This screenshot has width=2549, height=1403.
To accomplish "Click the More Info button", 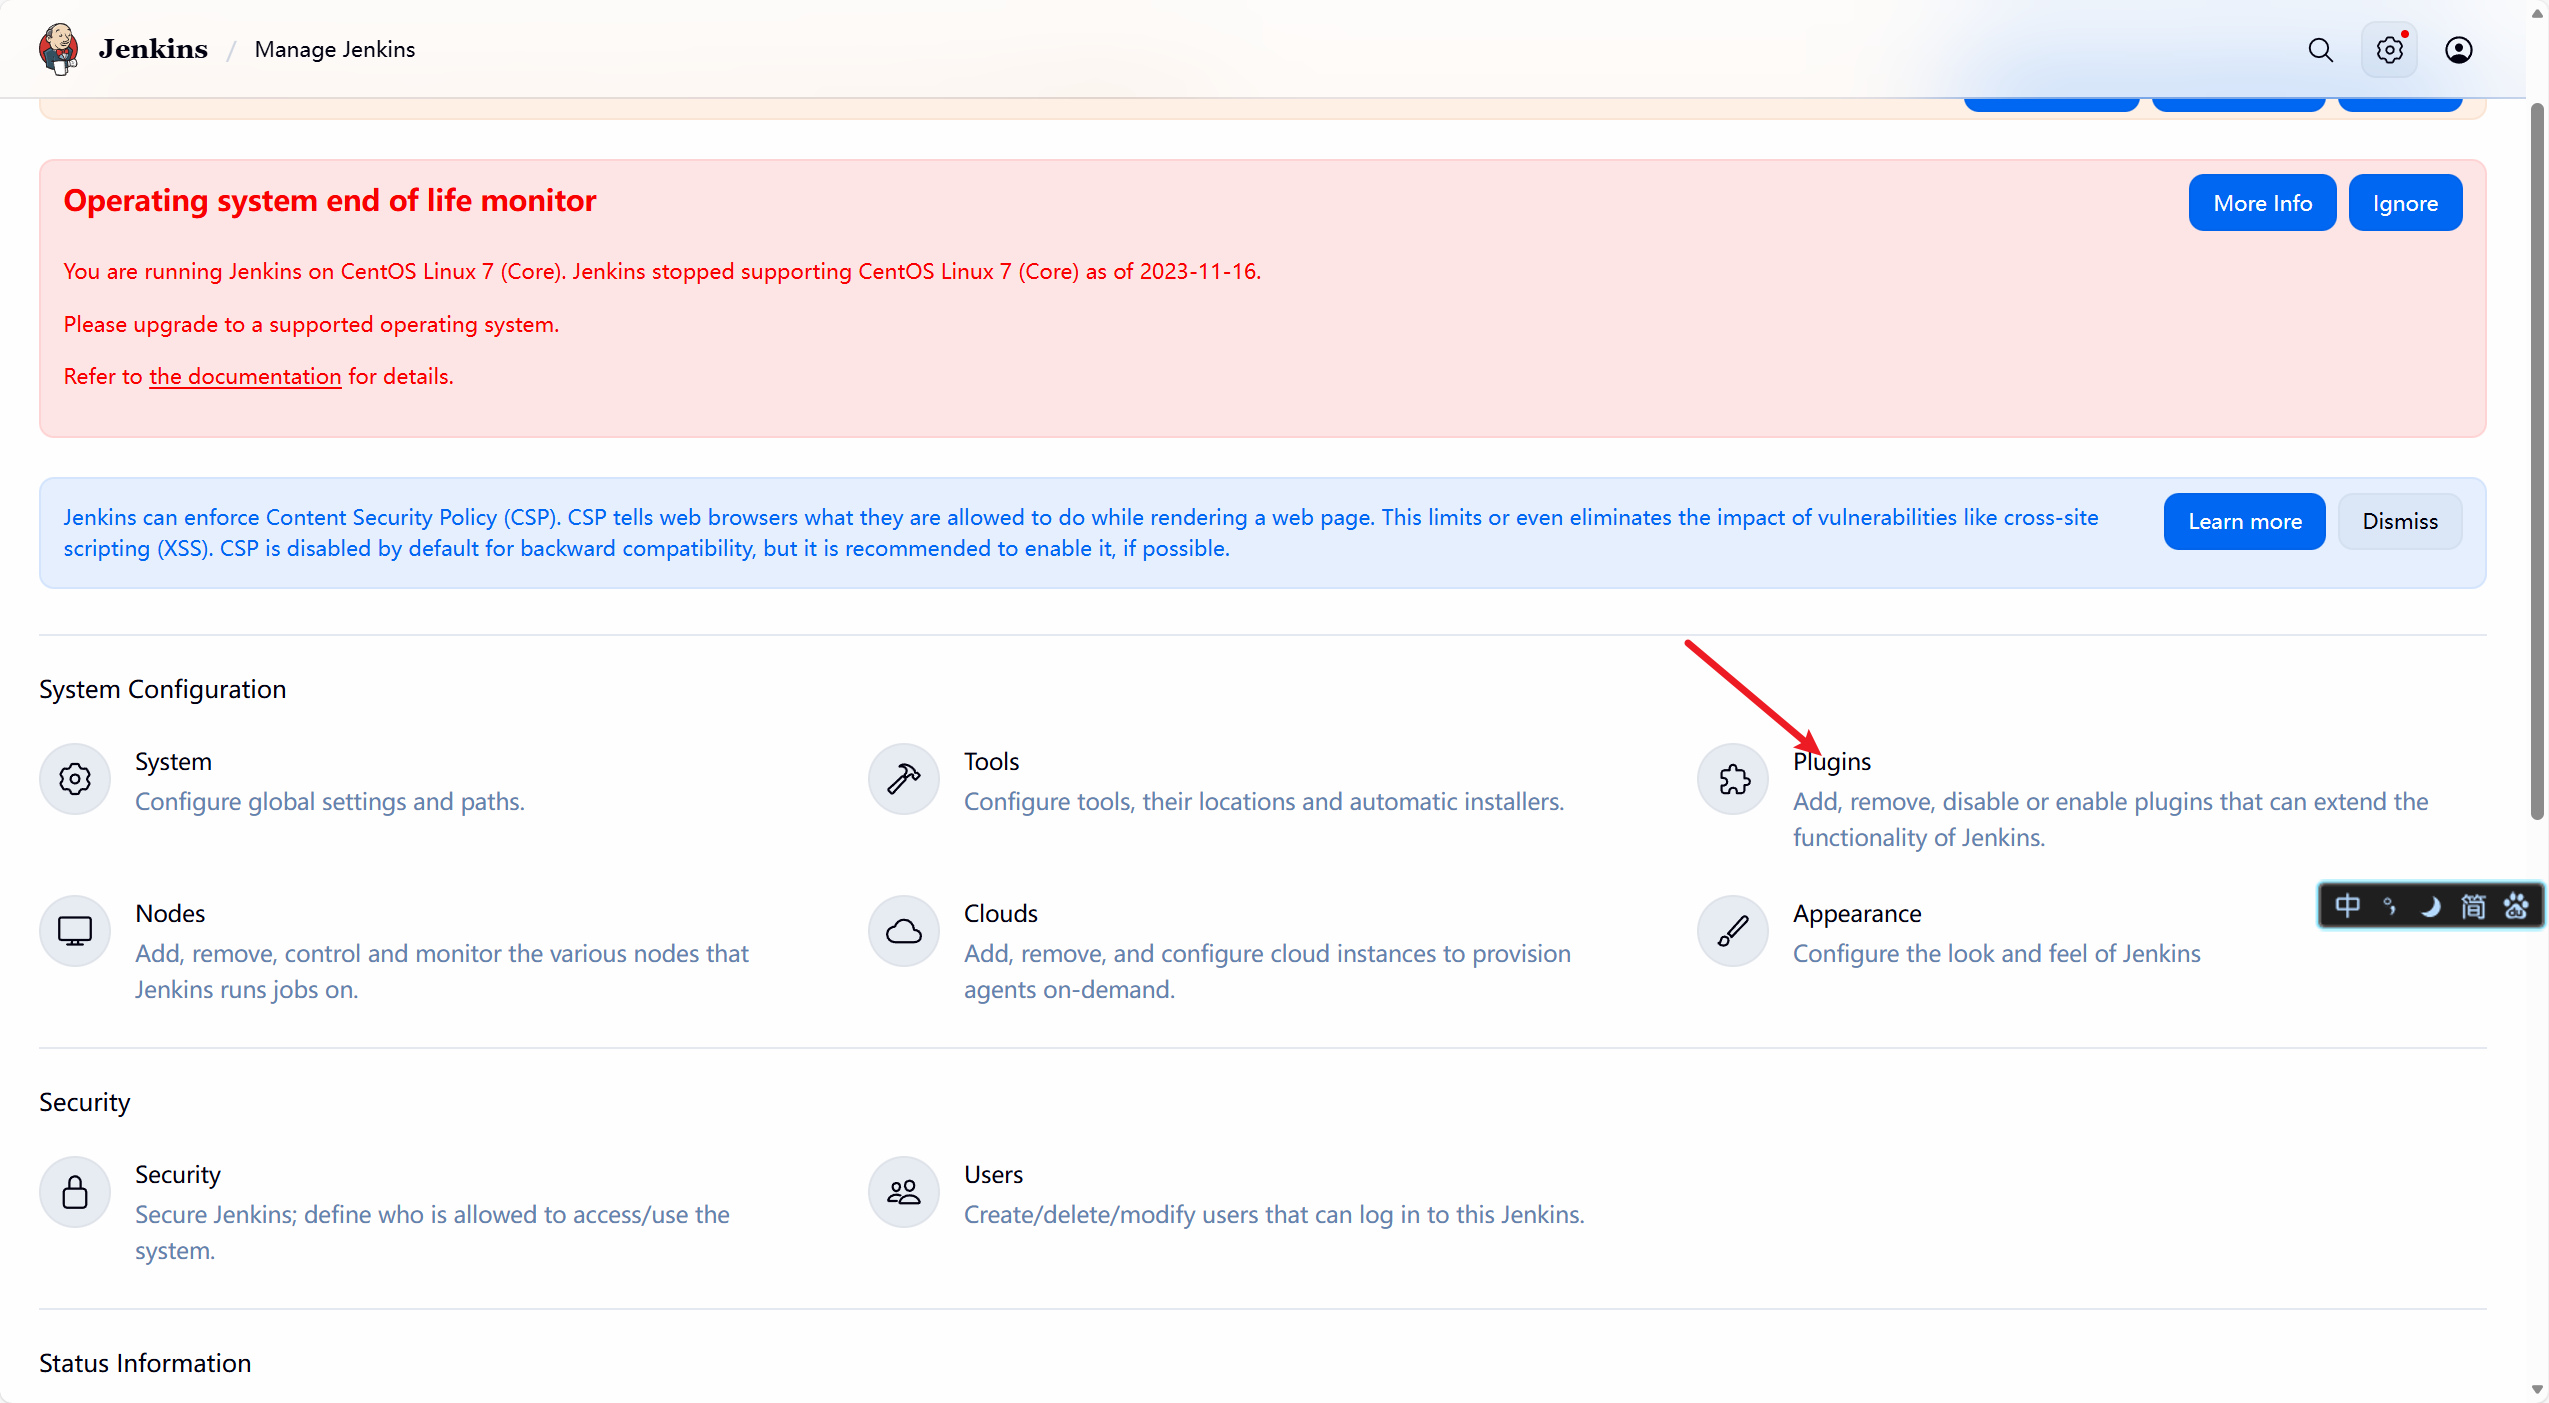I will 2262,203.
